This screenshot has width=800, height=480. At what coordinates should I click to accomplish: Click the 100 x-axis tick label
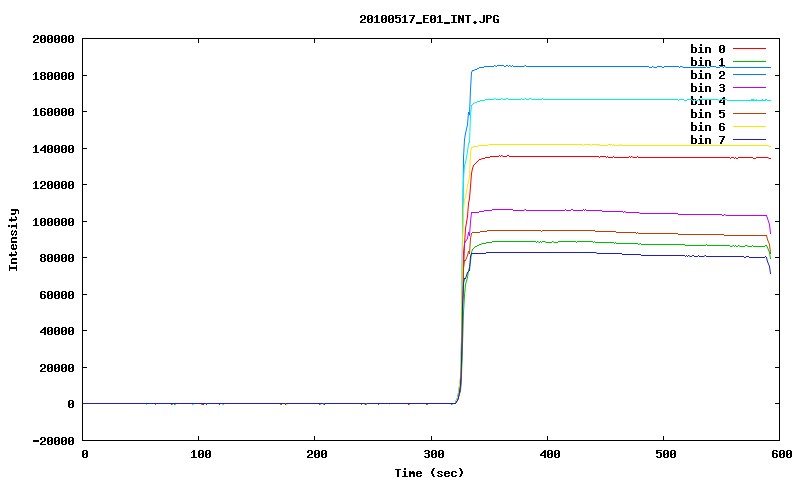(x=201, y=454)
